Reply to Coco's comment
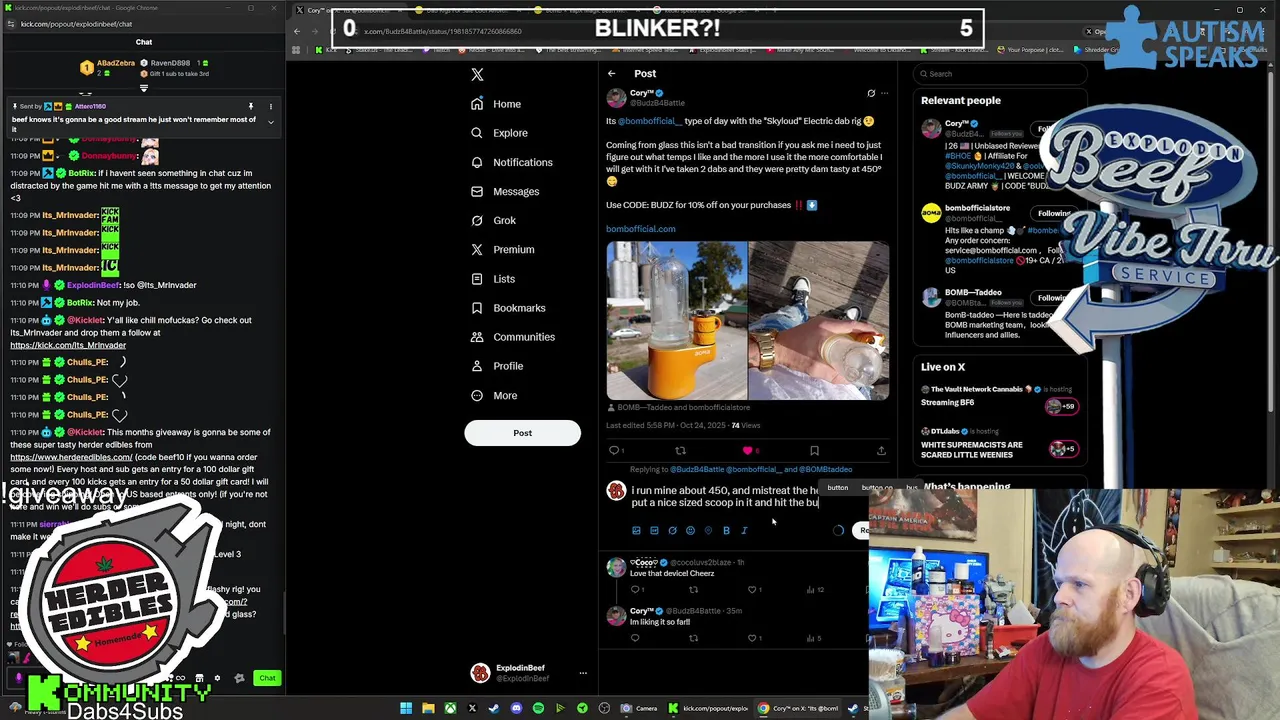This screenshot has height=720, width=1280. (634, 590)
